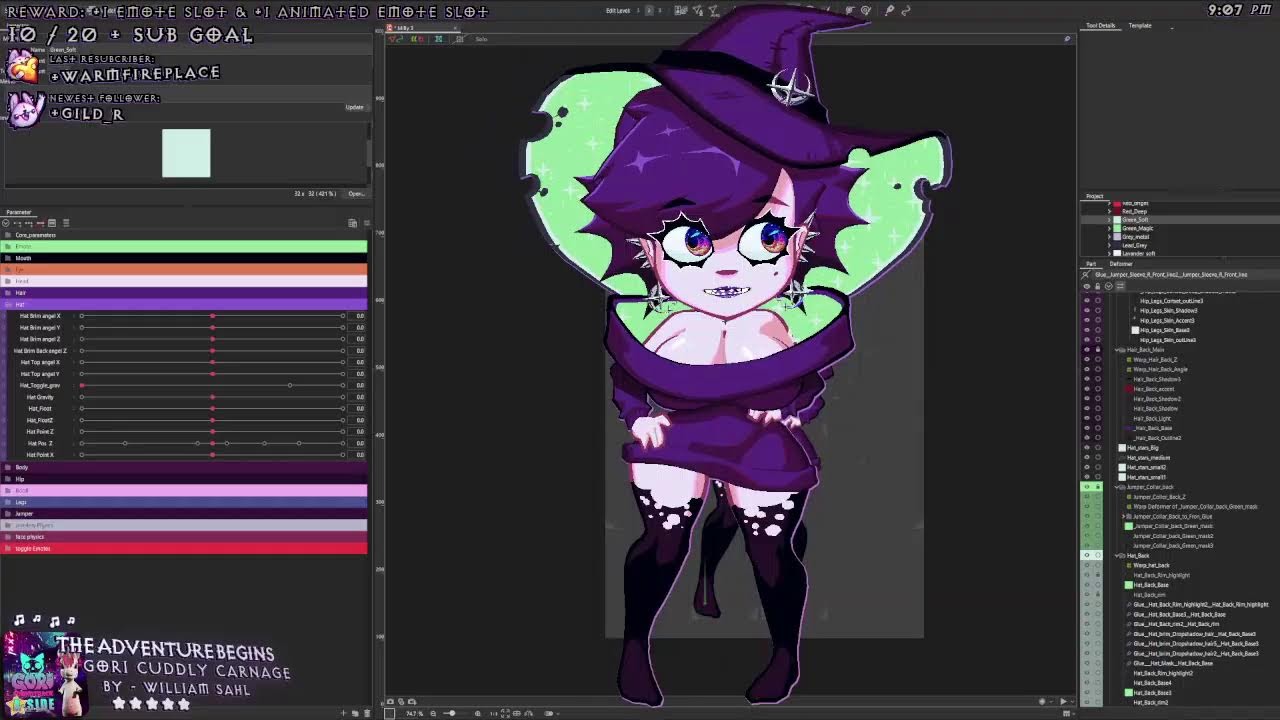Click the green thumbnail of Hat_Back_Base
Image resolution: width=1280 pixels, height=720 pixels.
1129,585
